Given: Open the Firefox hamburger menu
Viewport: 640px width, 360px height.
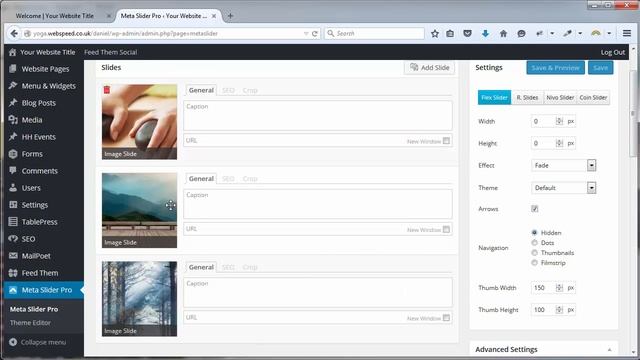Looking at the screenshot, I should [627, 33].
